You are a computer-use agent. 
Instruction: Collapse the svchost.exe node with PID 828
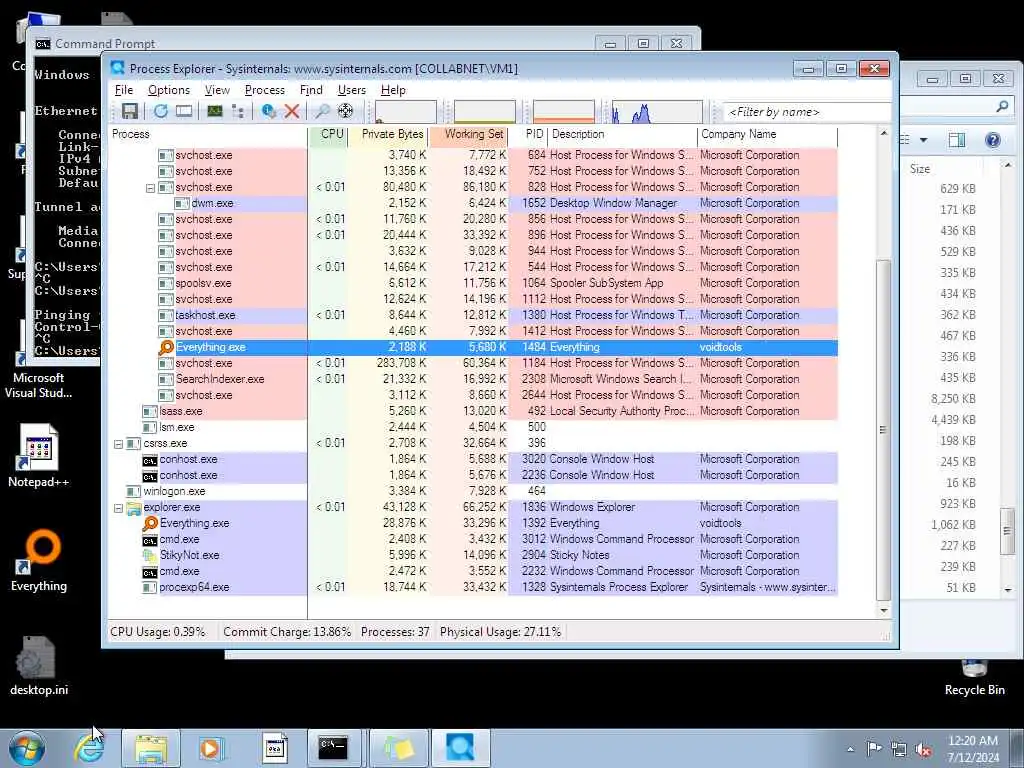[150, 188]
